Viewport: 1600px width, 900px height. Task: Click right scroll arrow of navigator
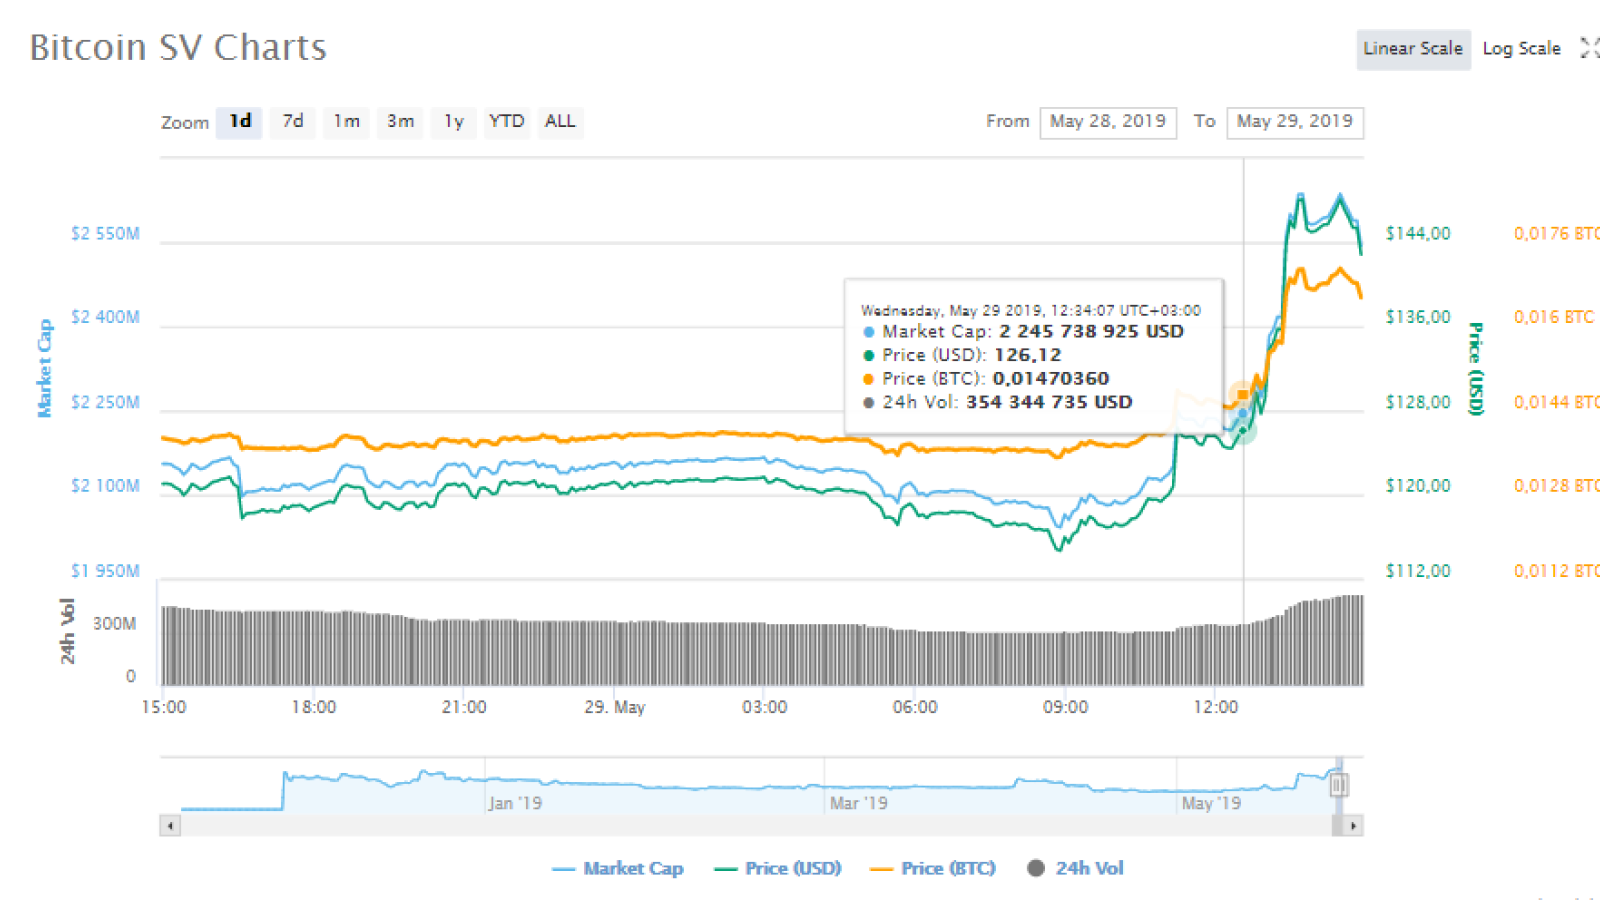point(1354,826)
